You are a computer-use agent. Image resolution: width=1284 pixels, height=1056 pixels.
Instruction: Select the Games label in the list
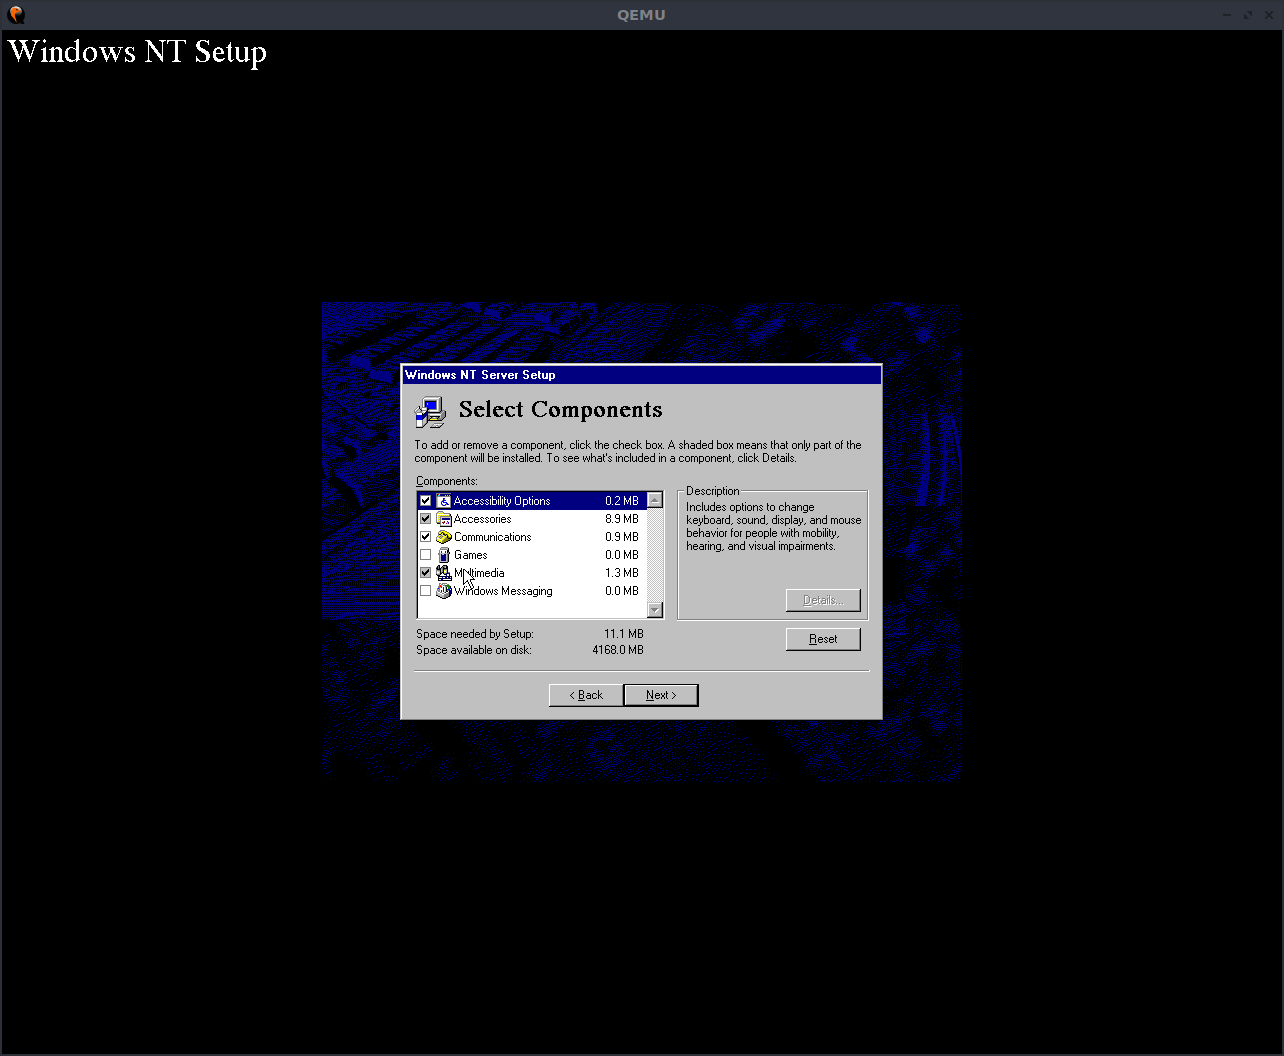pyautogui.click(x=471, y=555)
